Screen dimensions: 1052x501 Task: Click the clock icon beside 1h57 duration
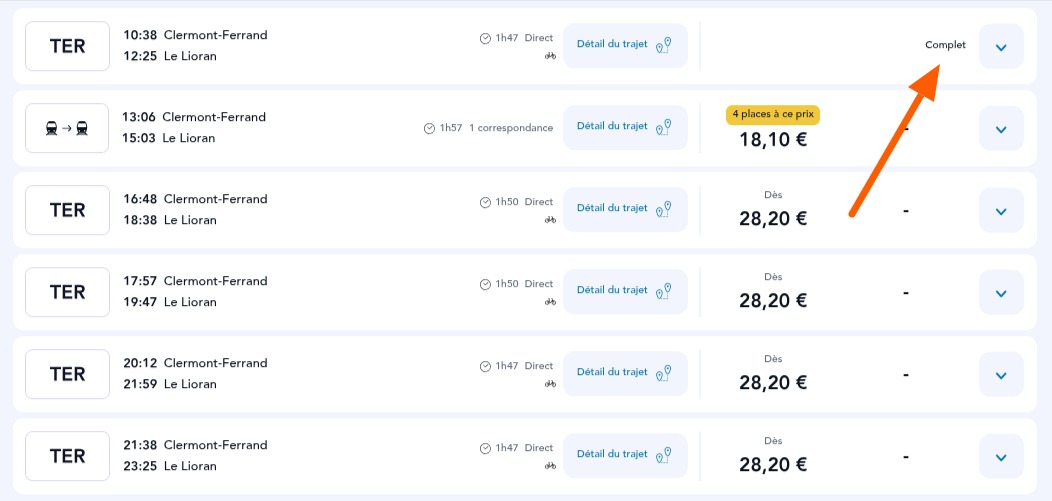point(429,128)
